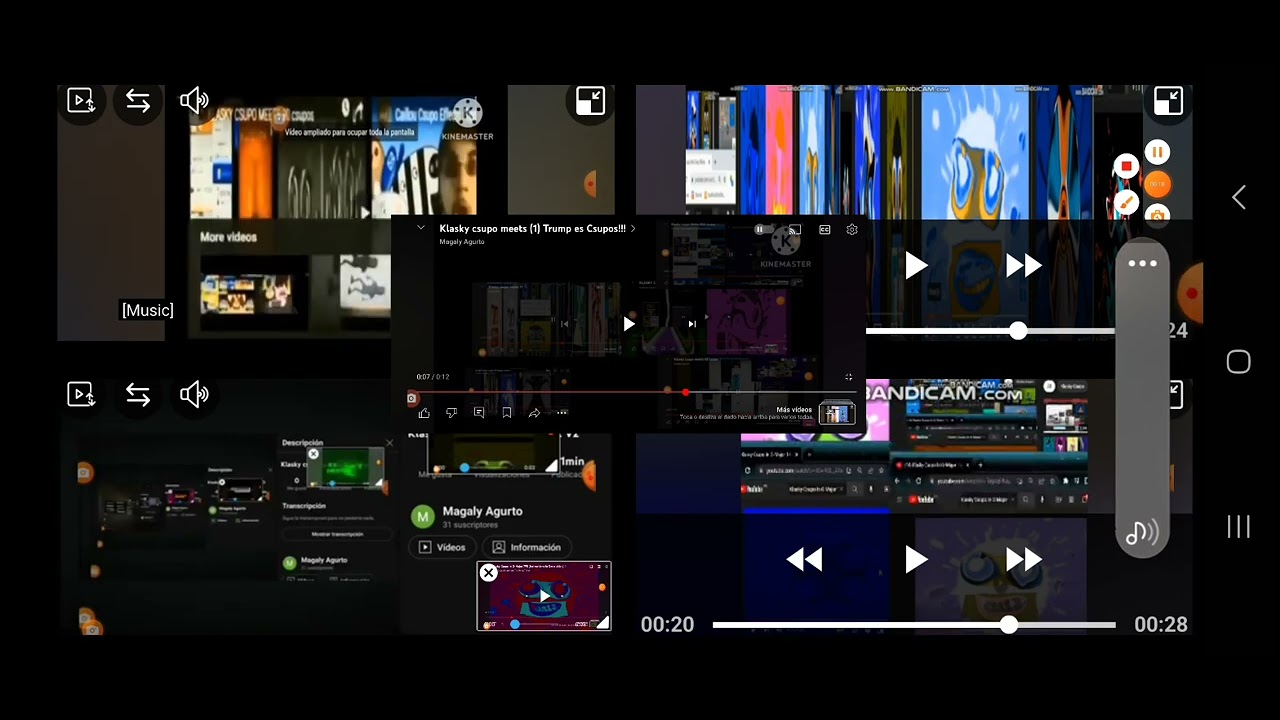Play the video beside the volume panel dots
The image size is (1280, 720).
click(x=916, y=265)
